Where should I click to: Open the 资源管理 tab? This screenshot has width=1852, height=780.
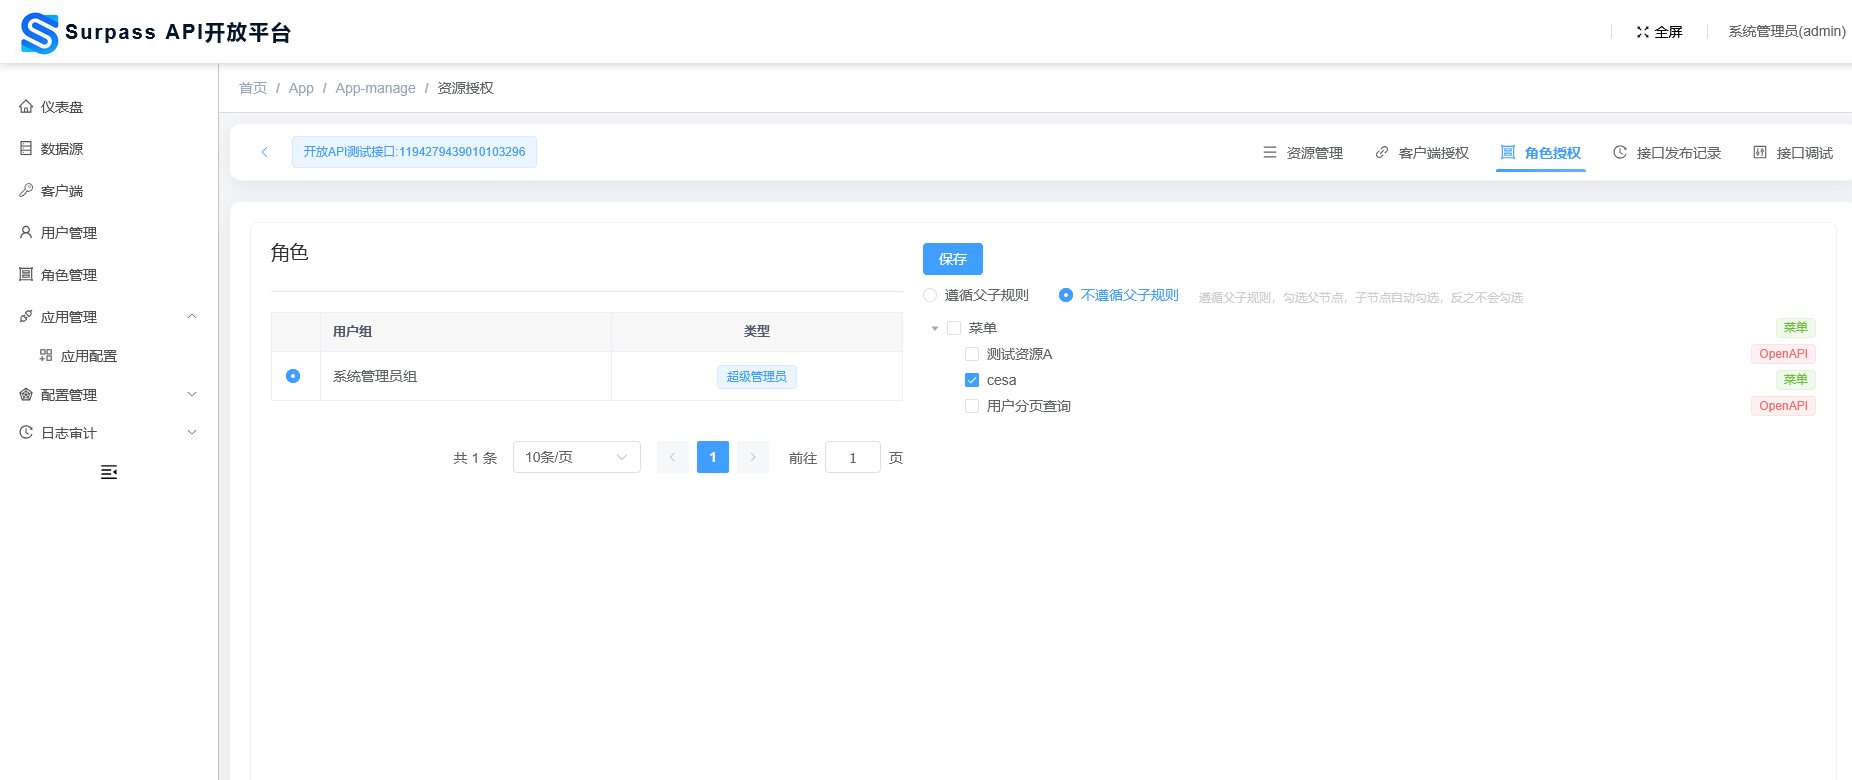point(1303,153)
